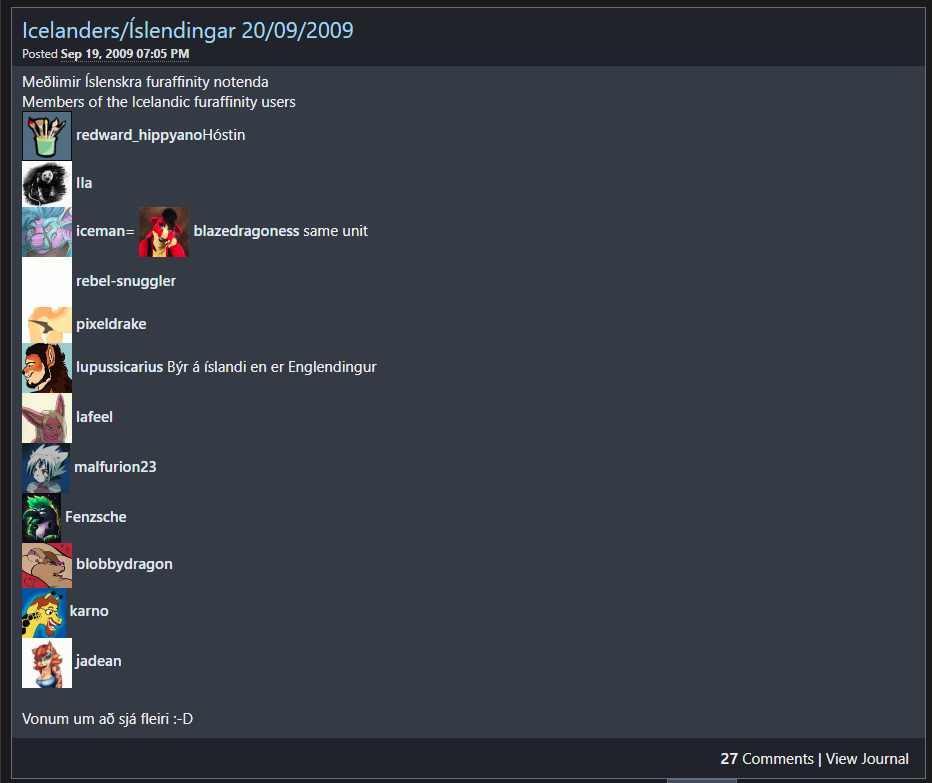This screenshot has height=783, width=932.
Task: Click jadean's red-haired avatar
Action: 47,663
